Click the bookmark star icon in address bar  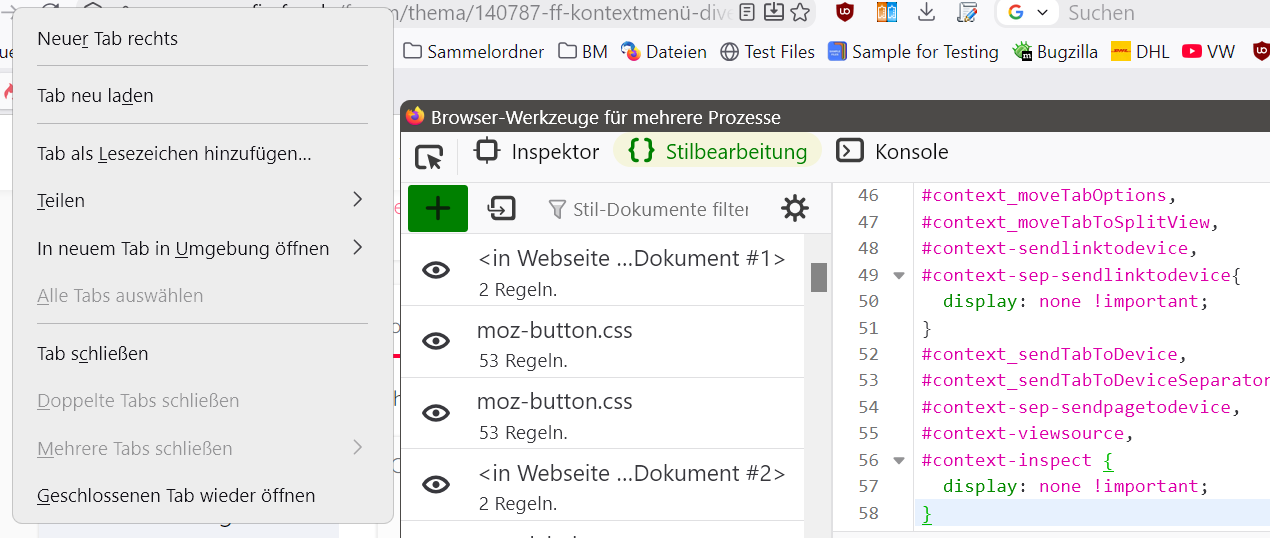pyautogui.click(x=800, y=12)
